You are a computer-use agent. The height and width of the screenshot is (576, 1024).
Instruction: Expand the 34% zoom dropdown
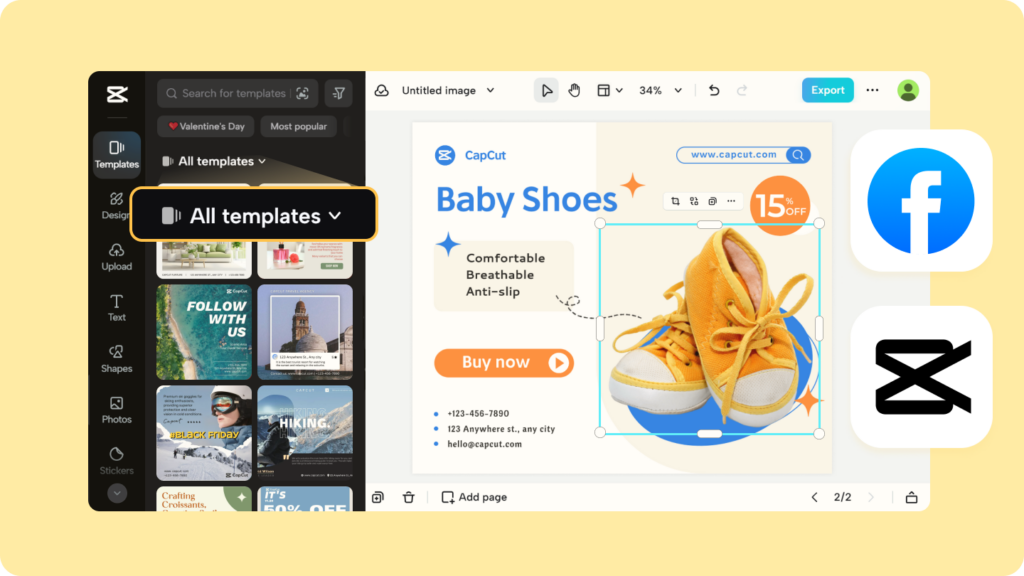point(660,90)
